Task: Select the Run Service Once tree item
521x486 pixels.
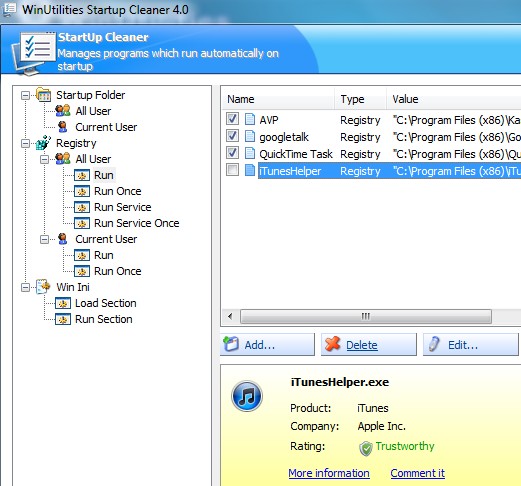Action: pyautogui.click(x=137, y=223)
